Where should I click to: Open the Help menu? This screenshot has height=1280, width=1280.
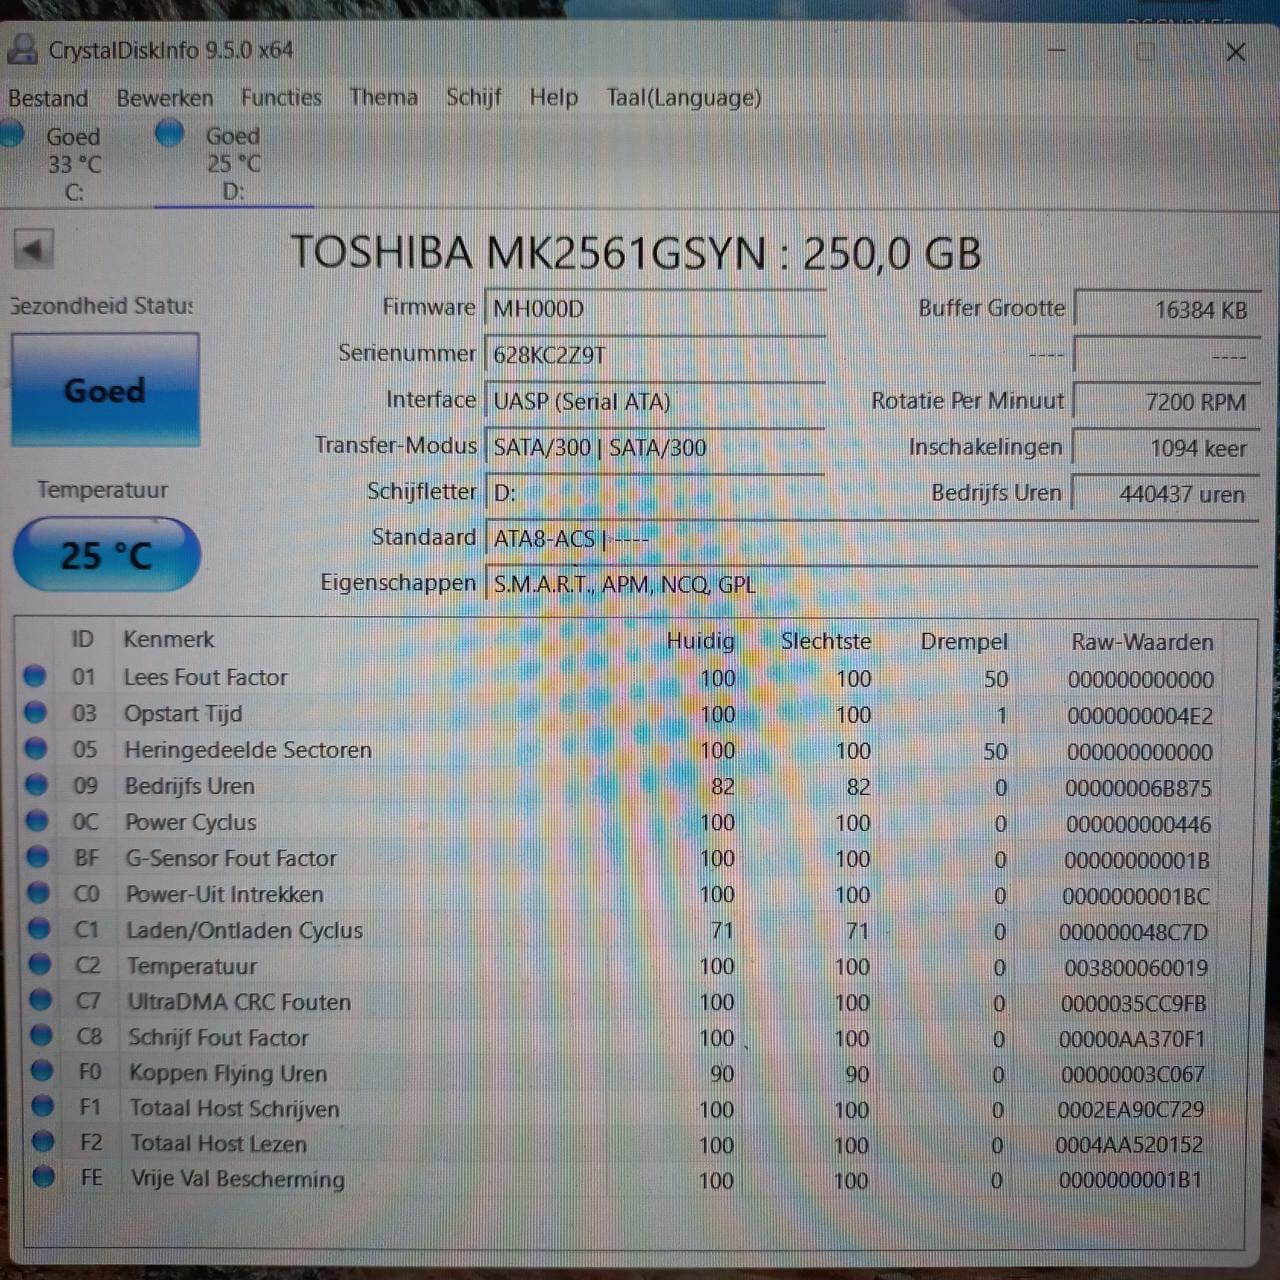click(554, 97)
